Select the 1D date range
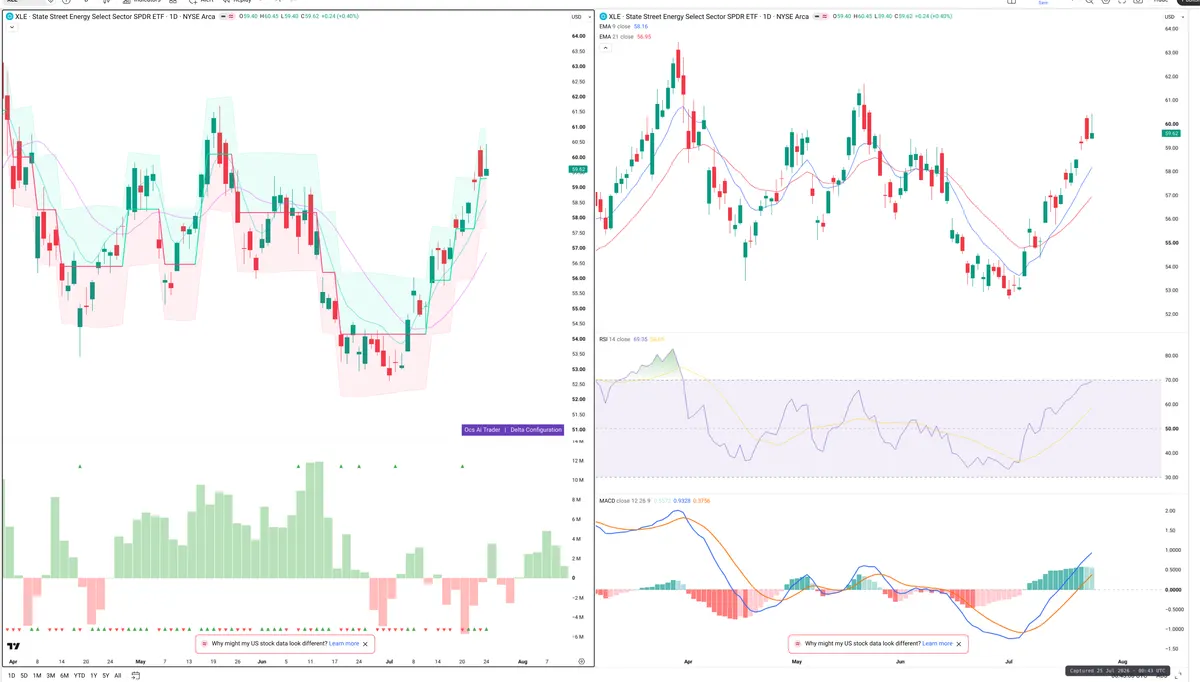The height and width of the screenshot is (682, 1200). [x=11, y=676]
